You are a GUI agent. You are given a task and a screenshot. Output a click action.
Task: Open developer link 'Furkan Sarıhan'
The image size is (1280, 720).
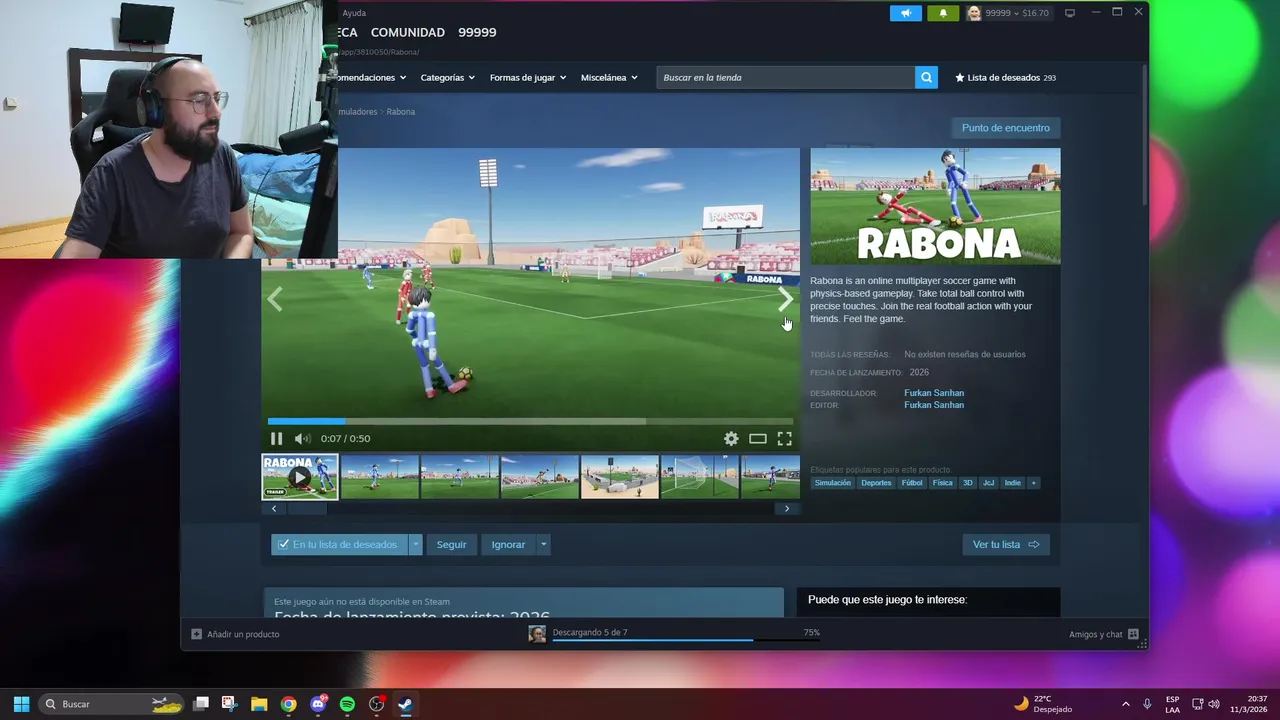point(934,393)
